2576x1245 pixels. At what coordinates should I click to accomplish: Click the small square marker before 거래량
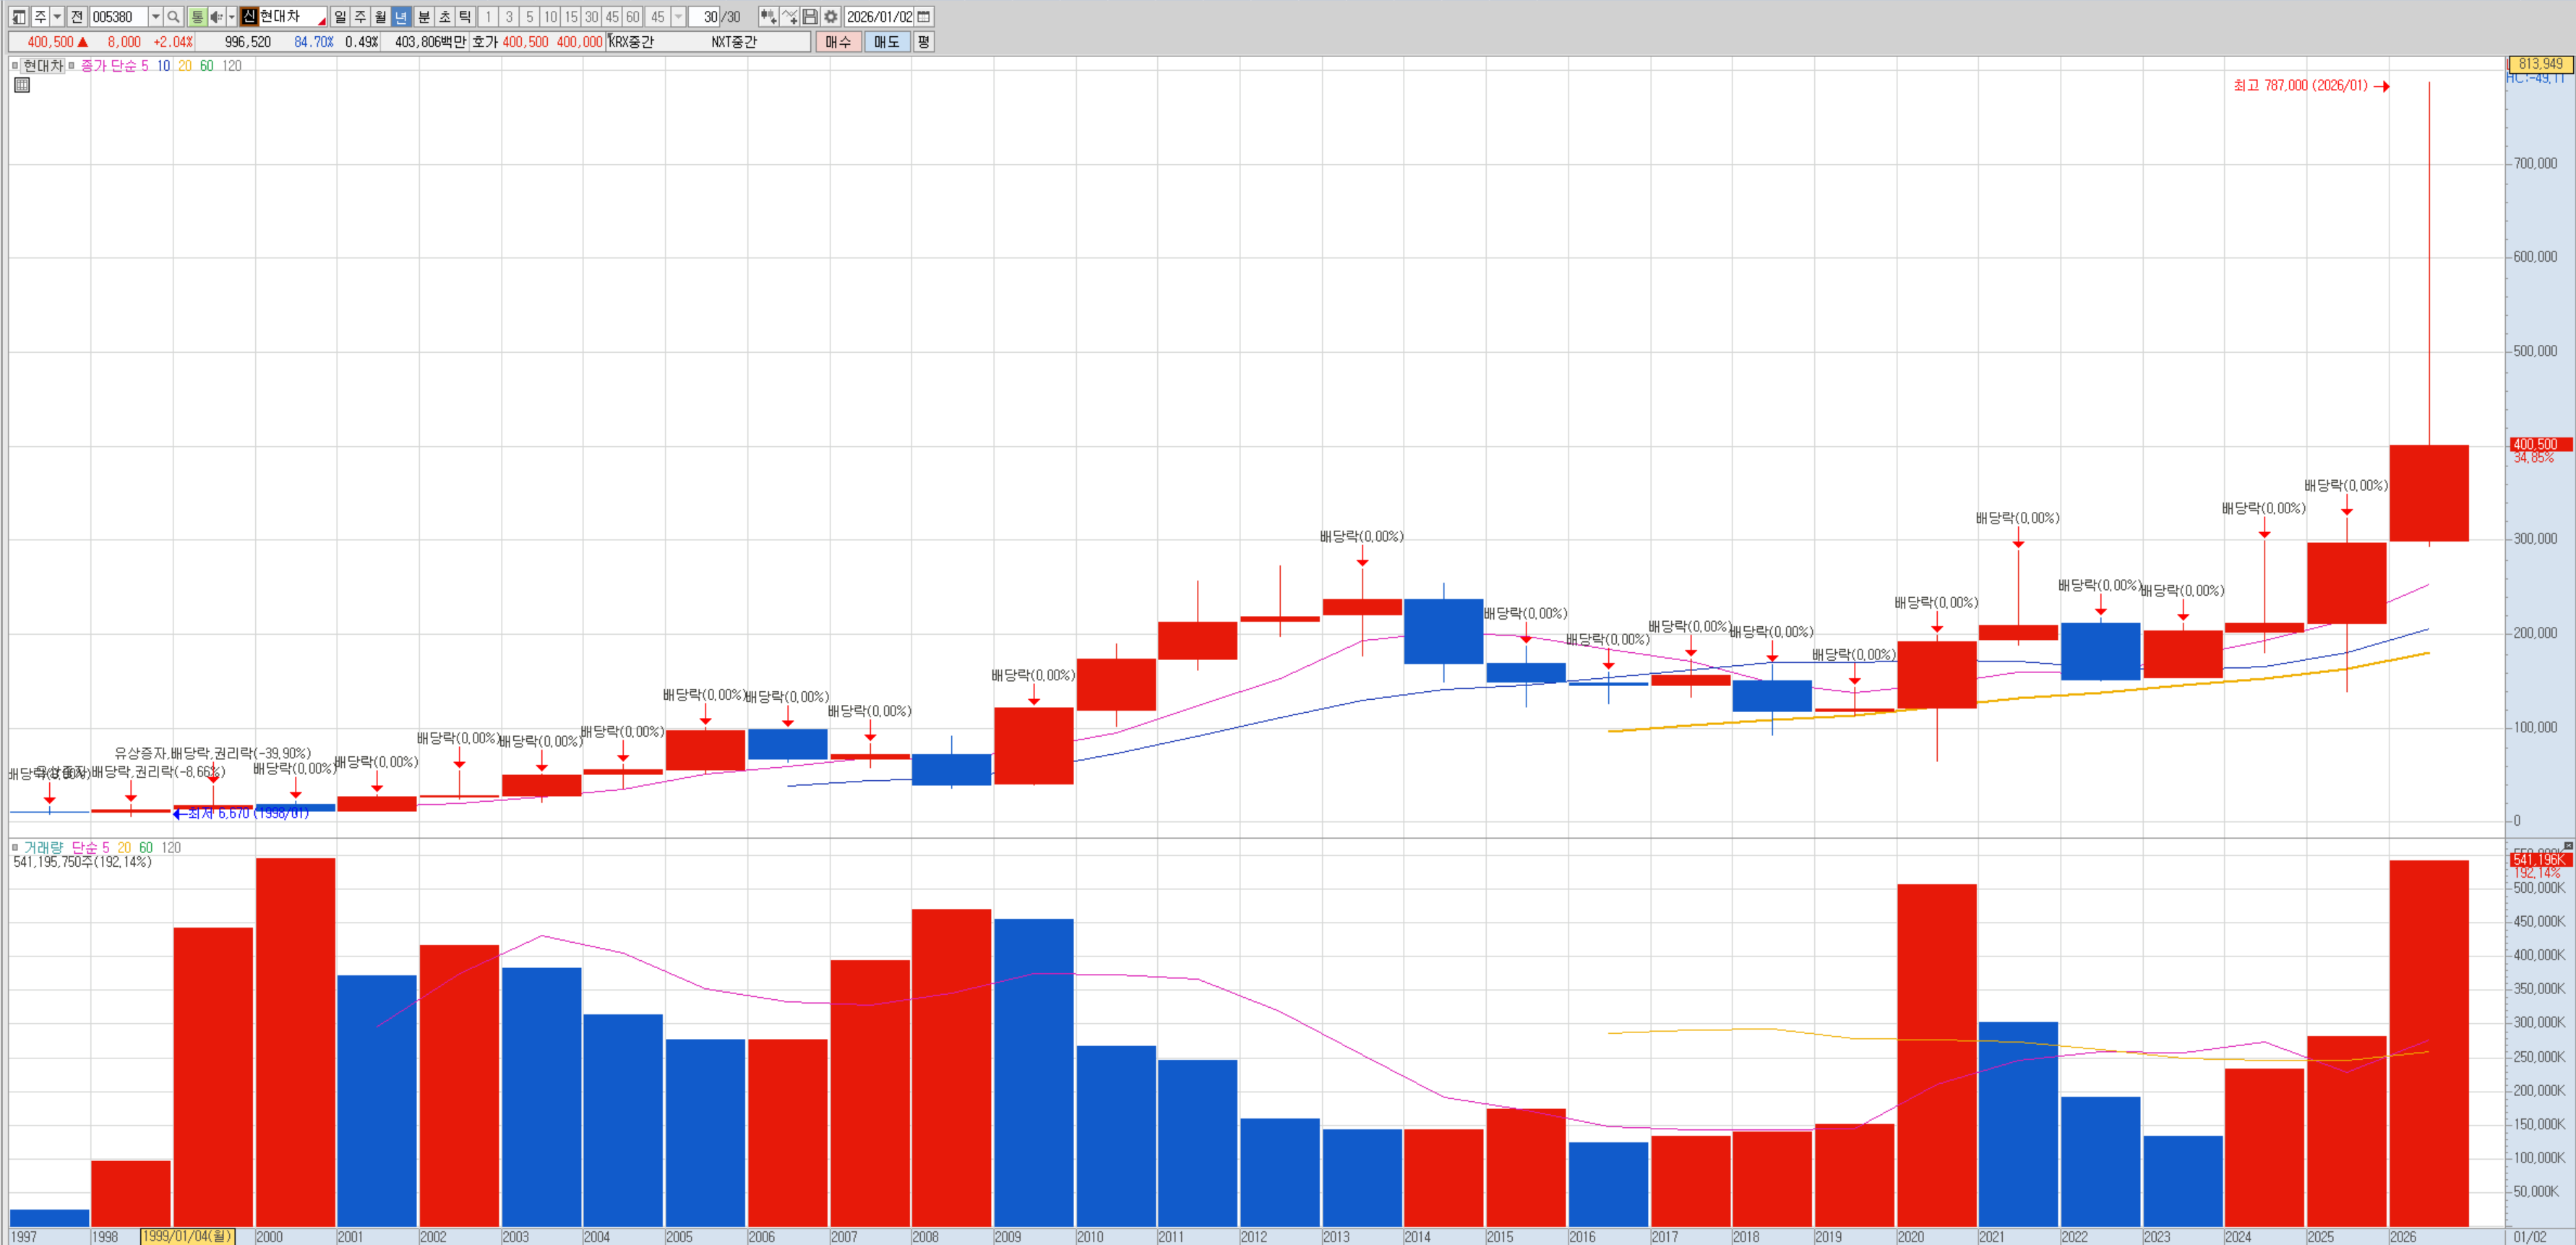15,847
